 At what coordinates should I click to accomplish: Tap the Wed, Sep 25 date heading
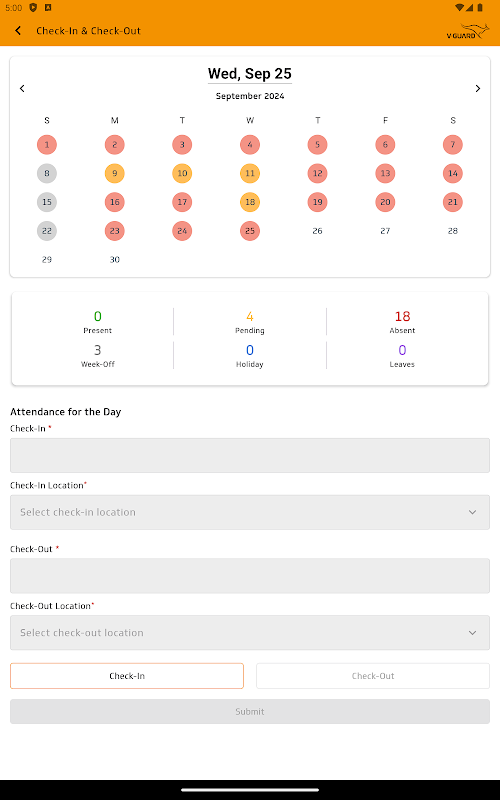250,74
